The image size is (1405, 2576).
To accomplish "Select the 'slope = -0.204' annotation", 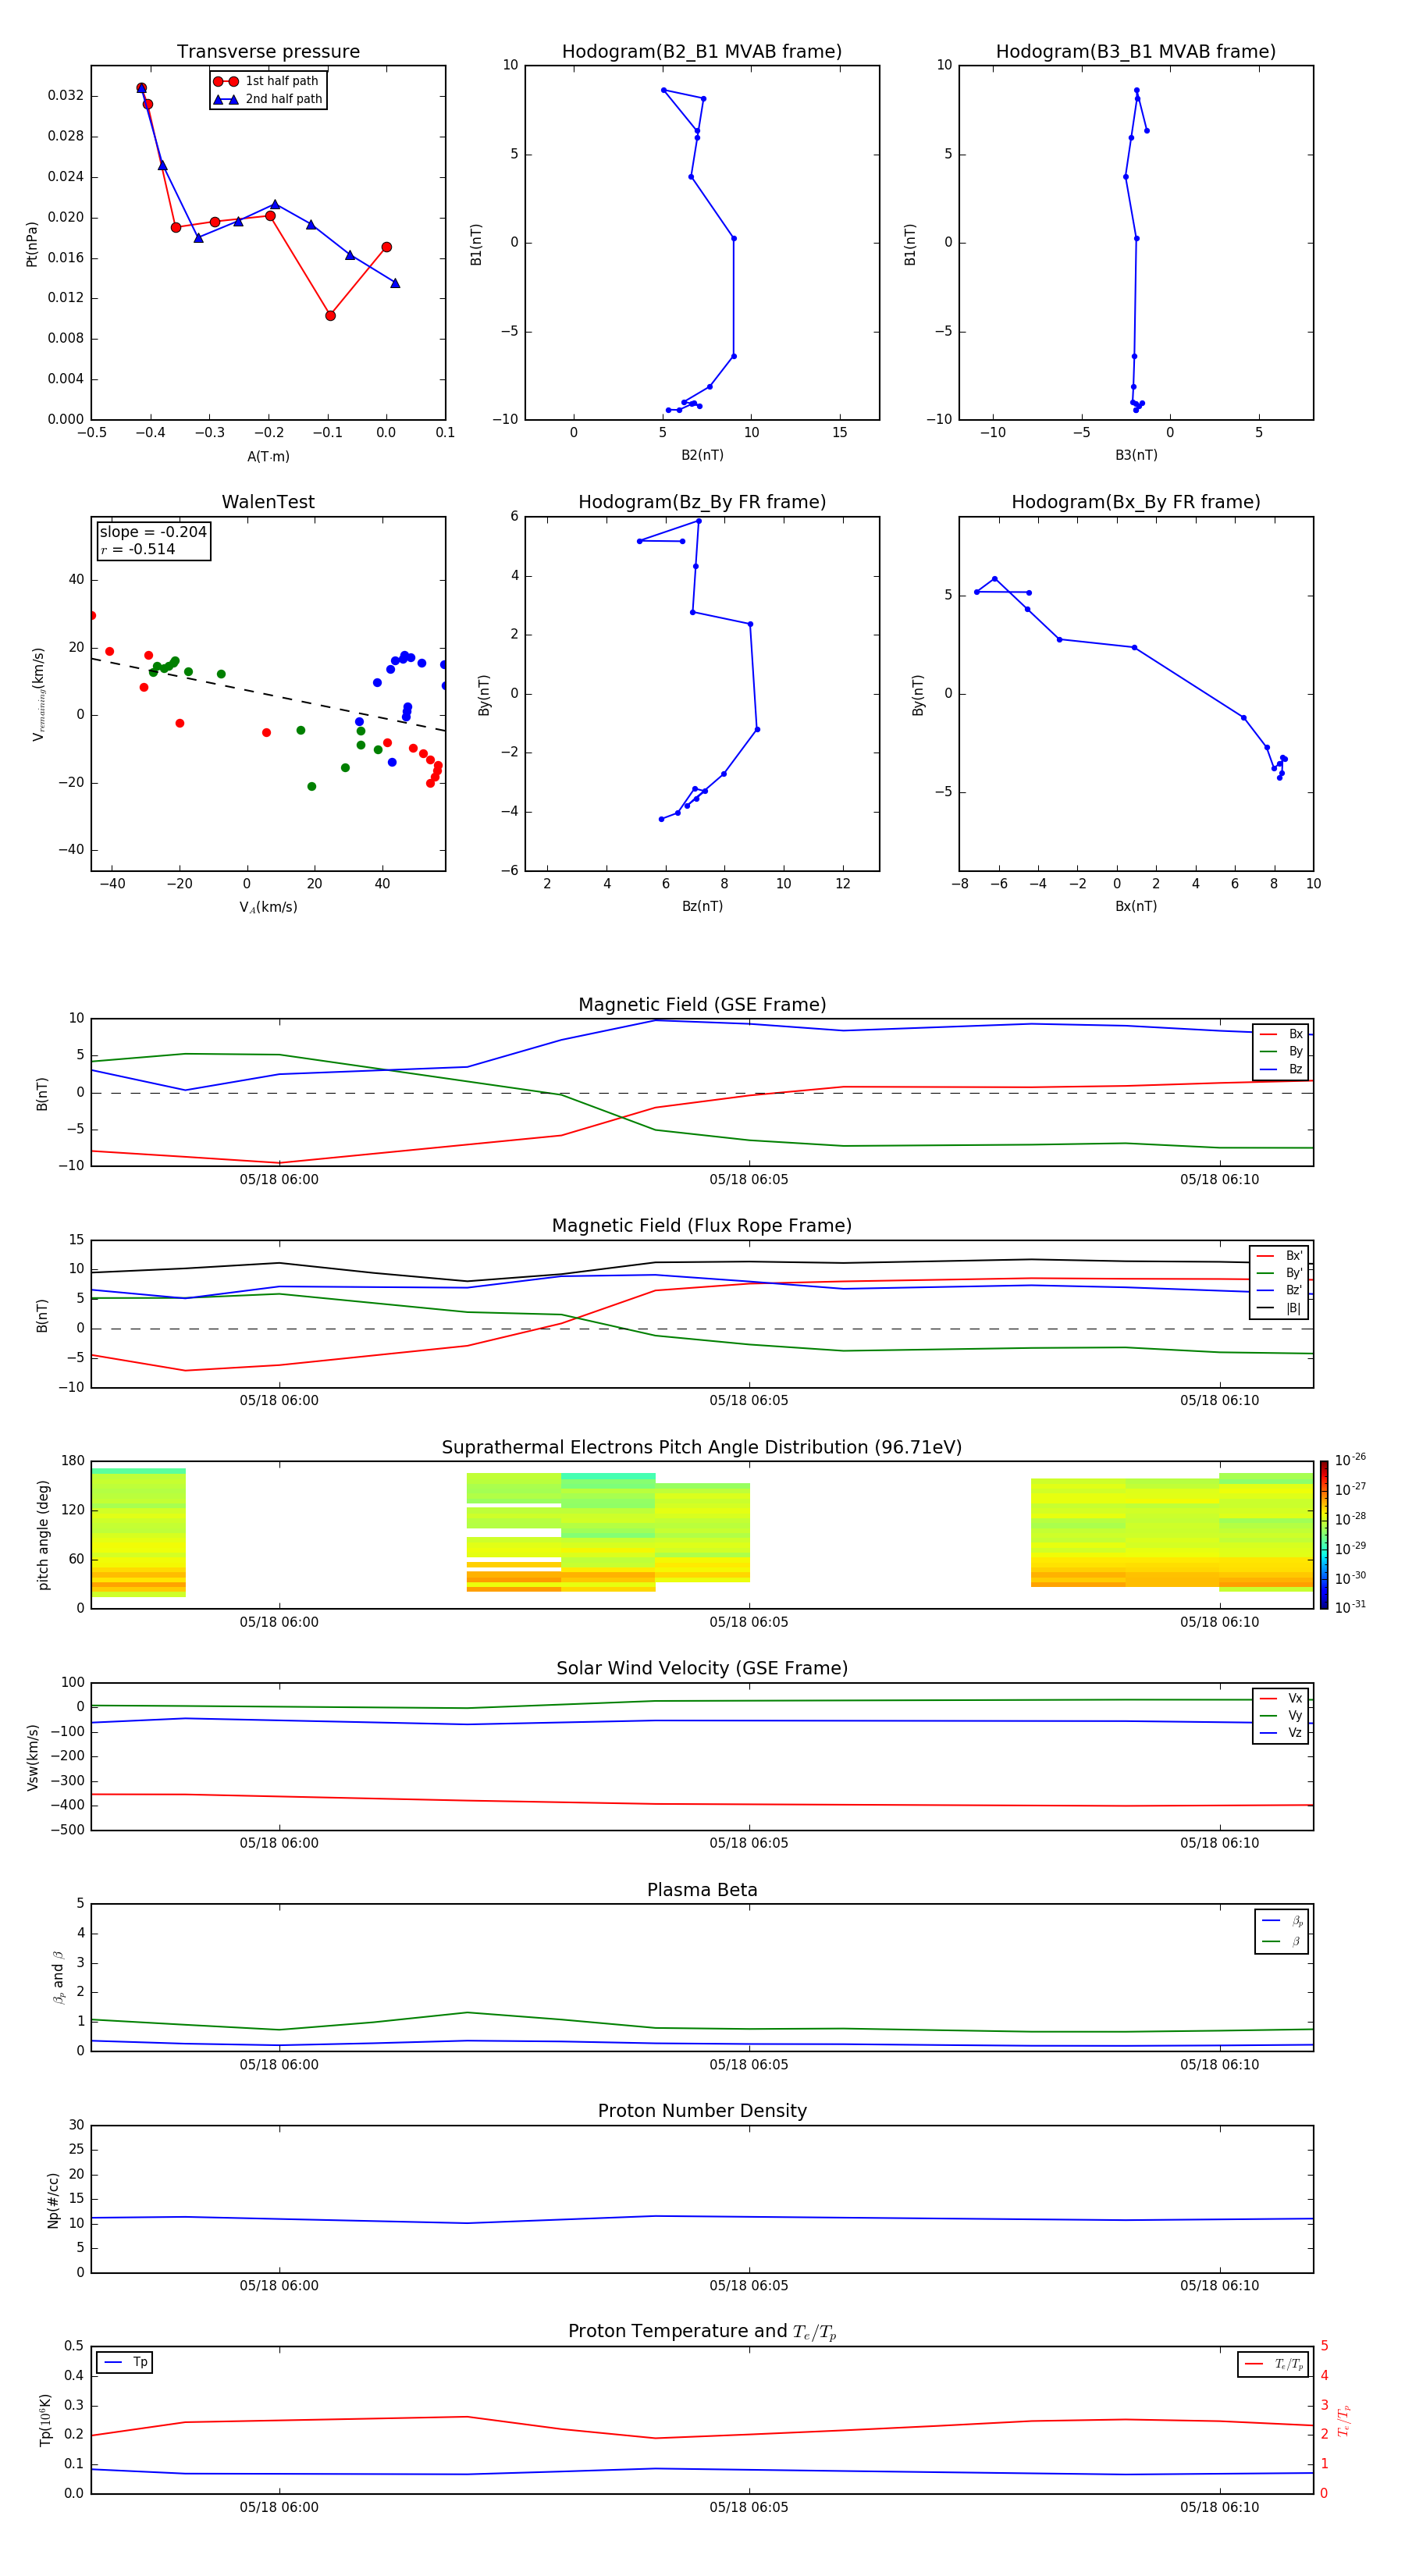I will (153, 532).
